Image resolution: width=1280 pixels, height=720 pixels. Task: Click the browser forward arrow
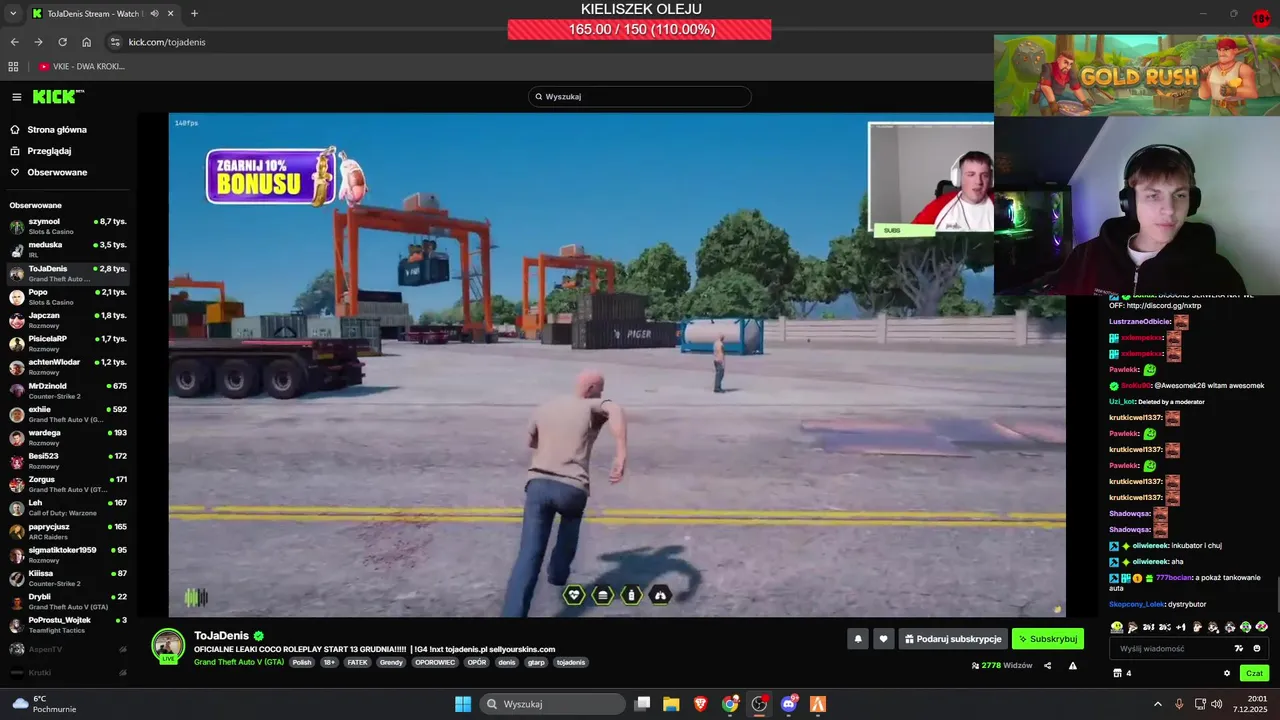pos(38,42)
